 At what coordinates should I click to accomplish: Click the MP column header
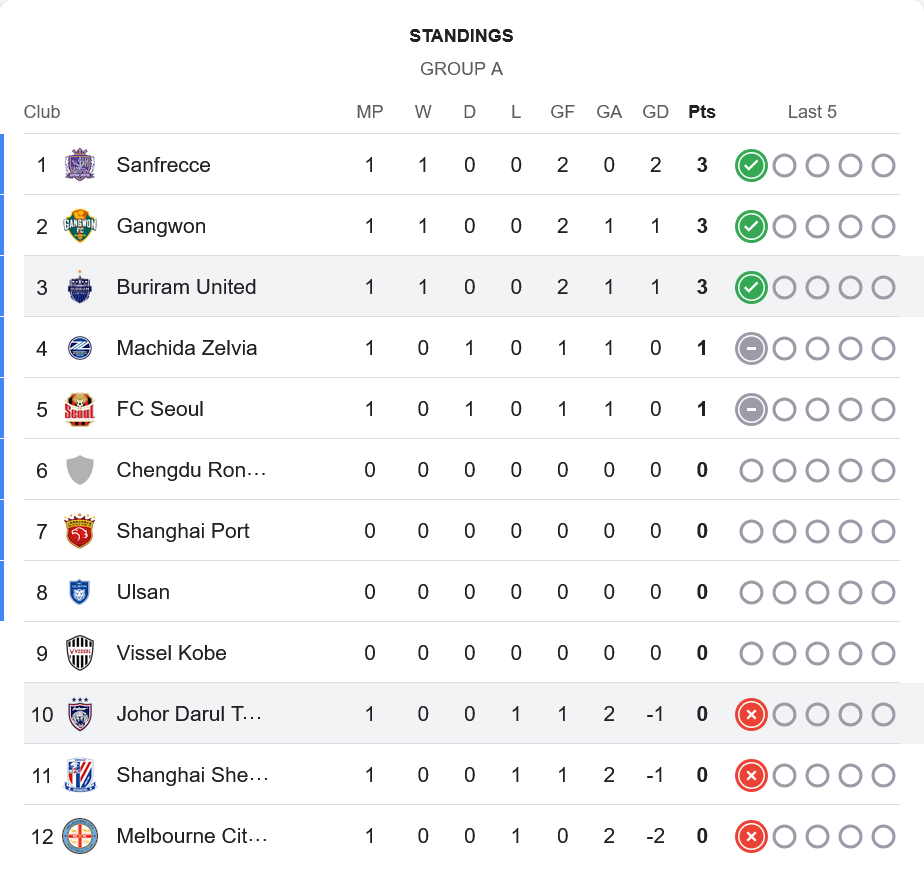[x=370, y=112]
